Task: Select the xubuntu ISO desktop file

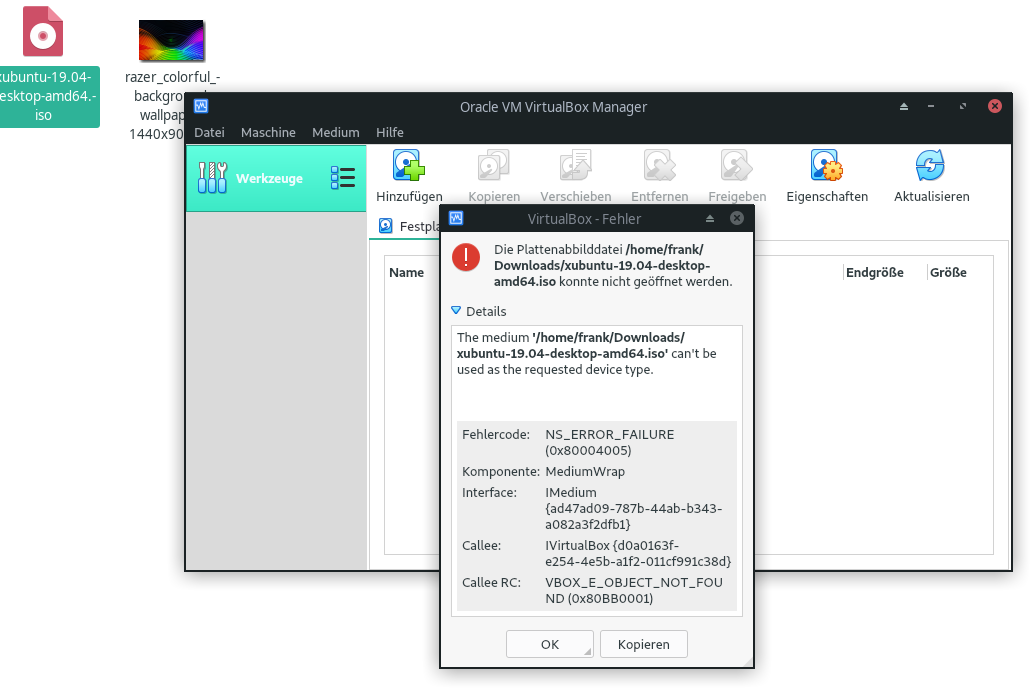Action: tap(43, 32)
